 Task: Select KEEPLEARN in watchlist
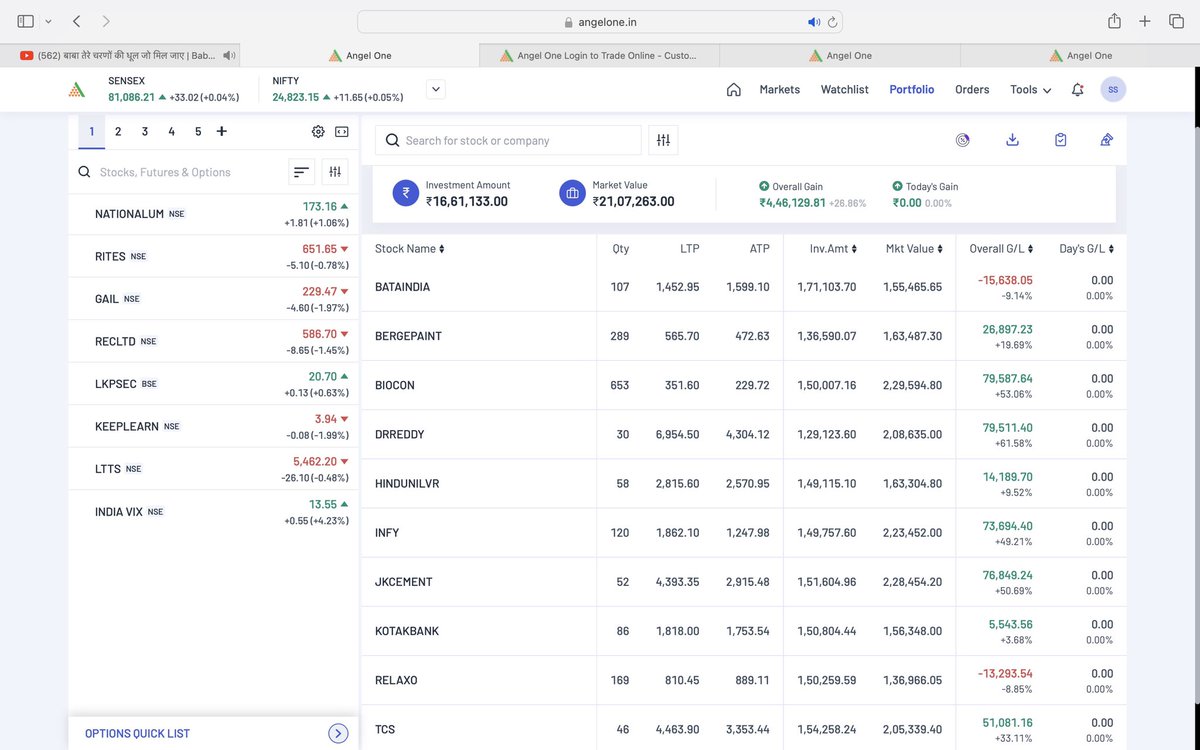click(x=214, y=426)
